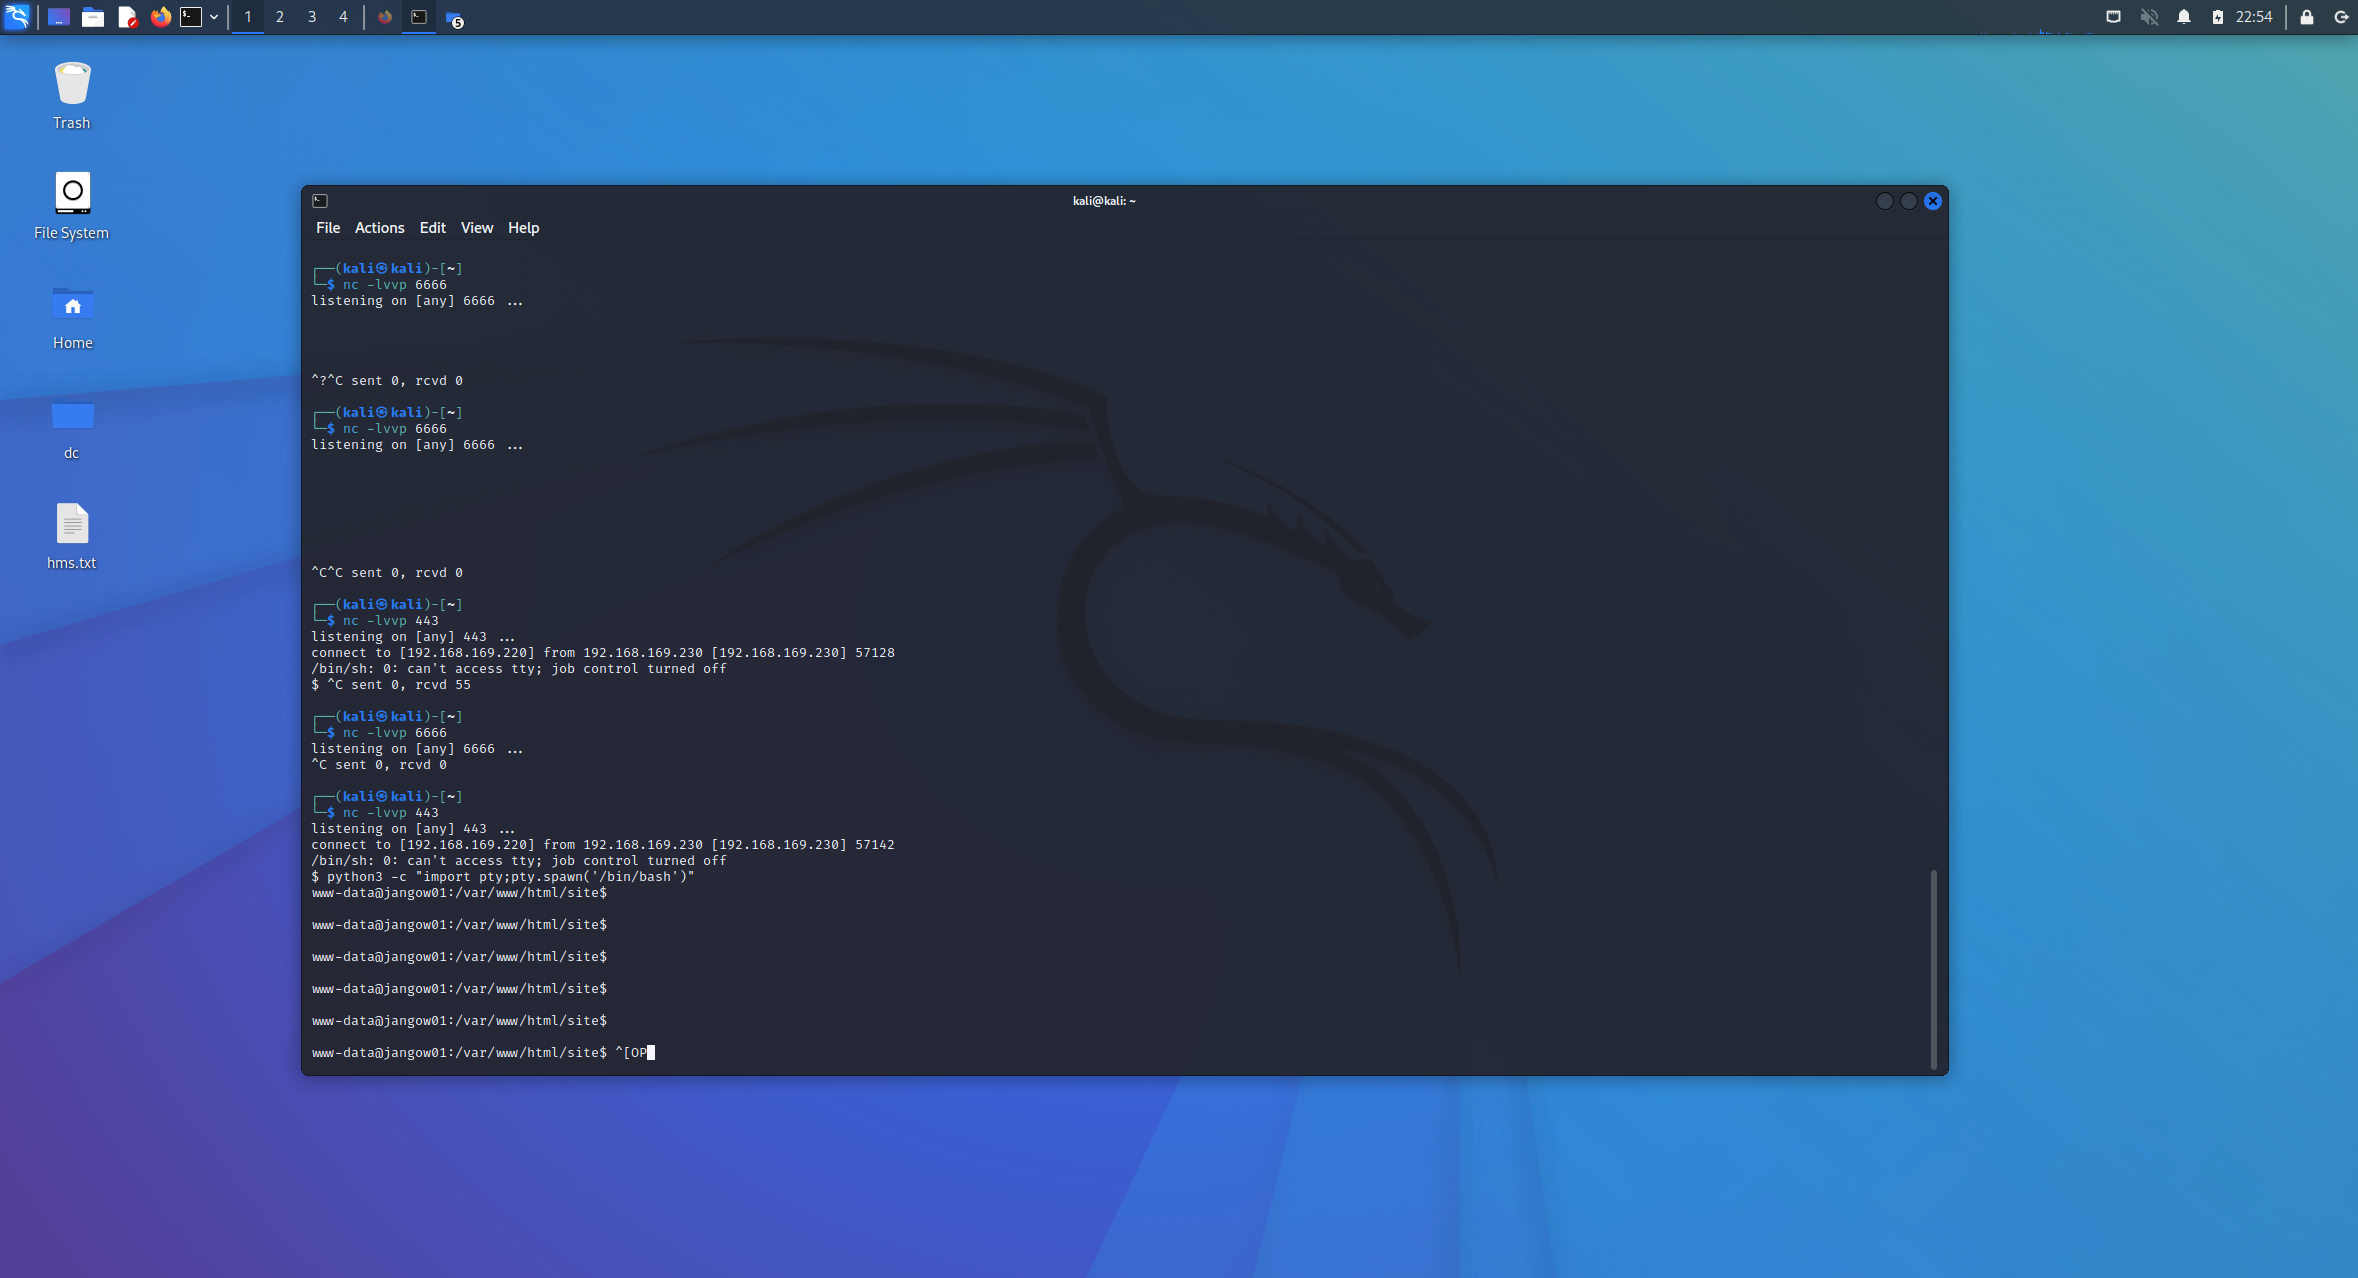Image resolution: width=2358 pixels, height=1278 pixels.
Task: Click the 22:54 clock
Action: coord(2254,17)
